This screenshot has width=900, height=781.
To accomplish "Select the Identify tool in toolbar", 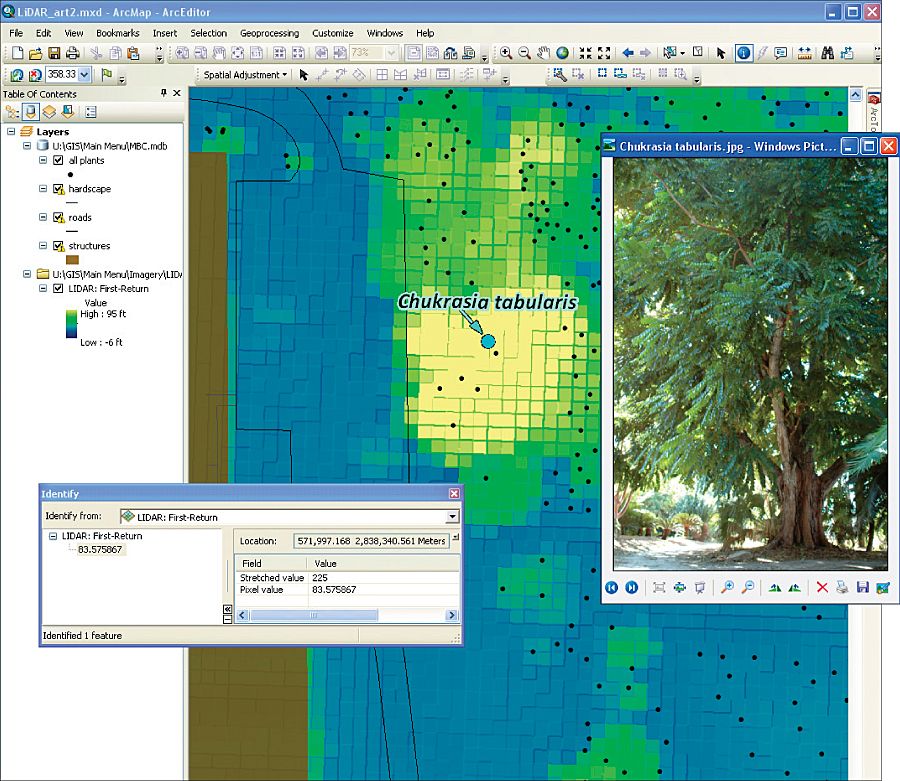I will coord(744,53).
